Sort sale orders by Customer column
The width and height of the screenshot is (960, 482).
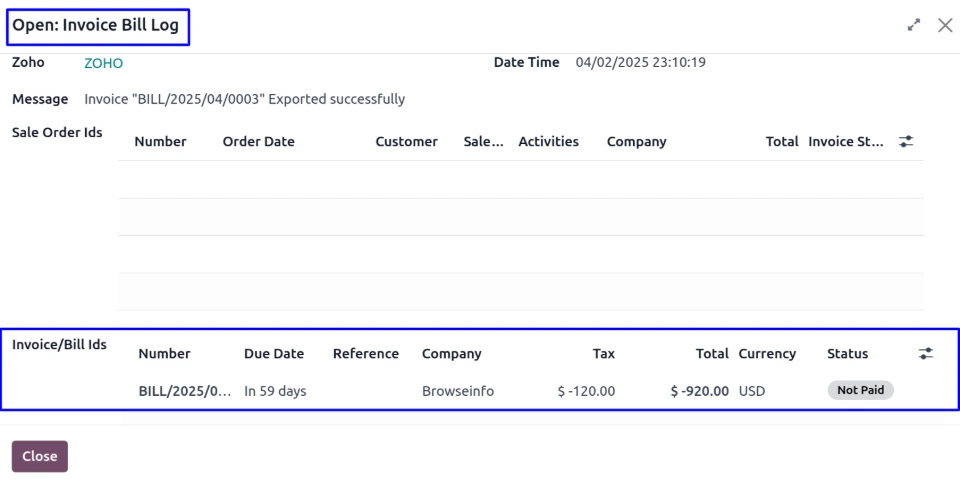pos(406,142)
